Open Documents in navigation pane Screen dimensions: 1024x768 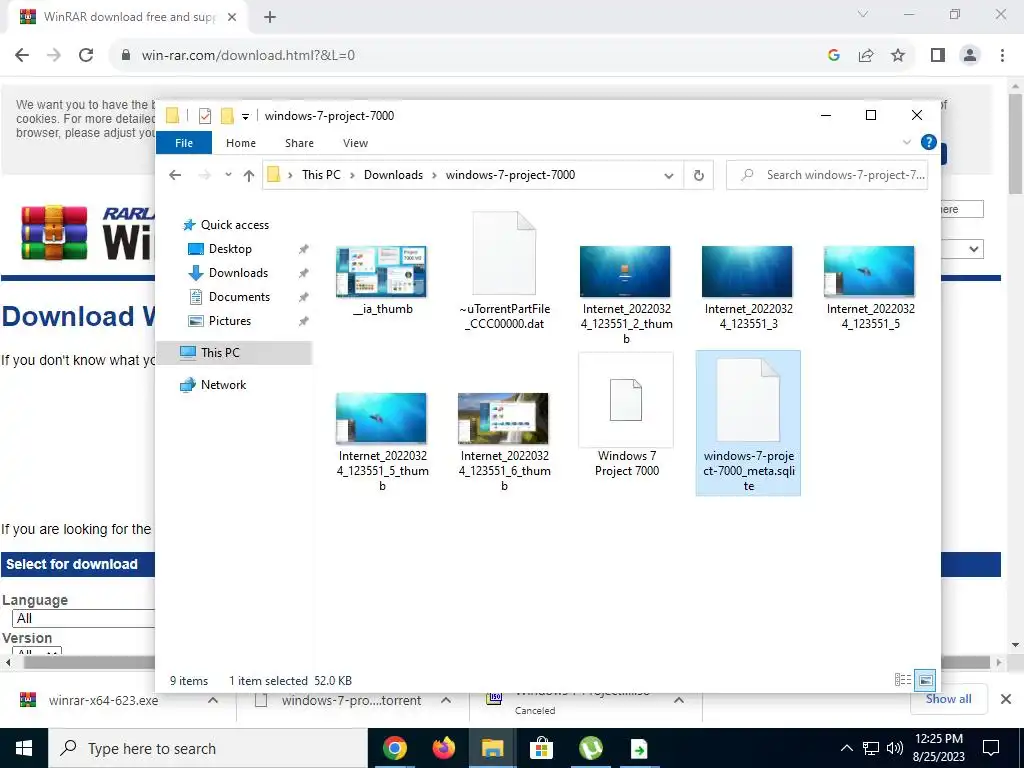tap(239, 297)
